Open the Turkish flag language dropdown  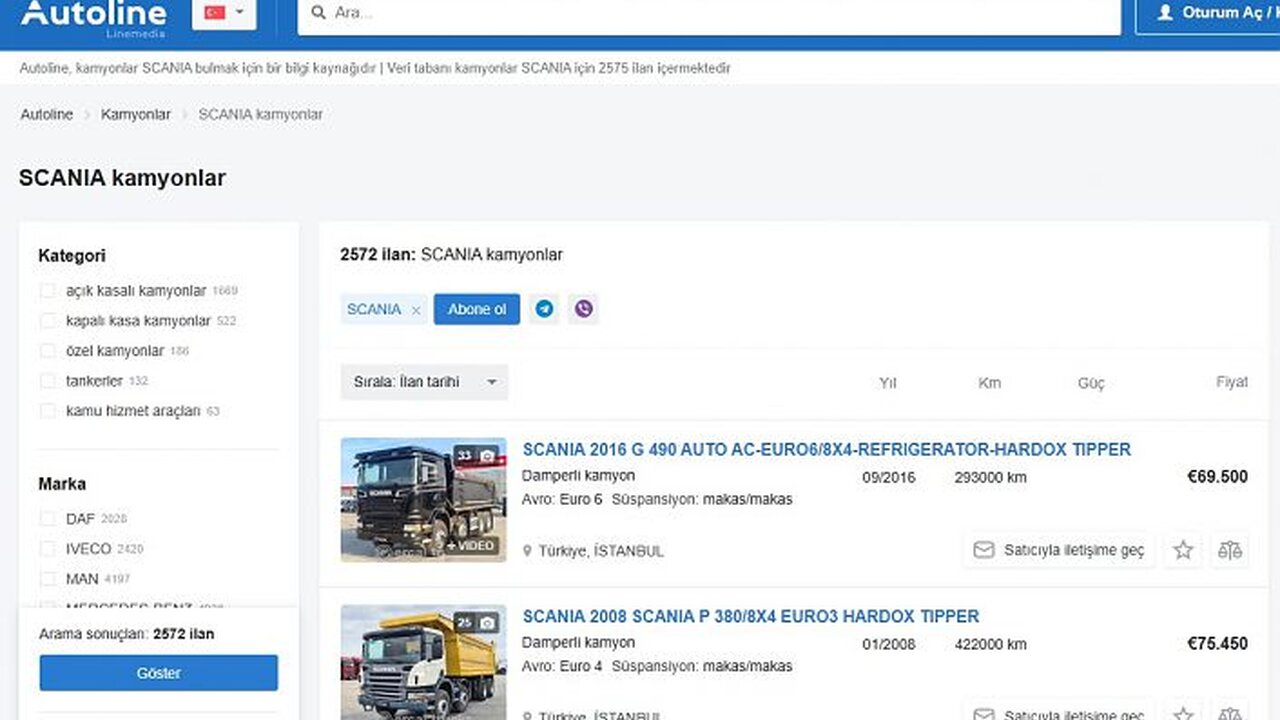(224, 13)
